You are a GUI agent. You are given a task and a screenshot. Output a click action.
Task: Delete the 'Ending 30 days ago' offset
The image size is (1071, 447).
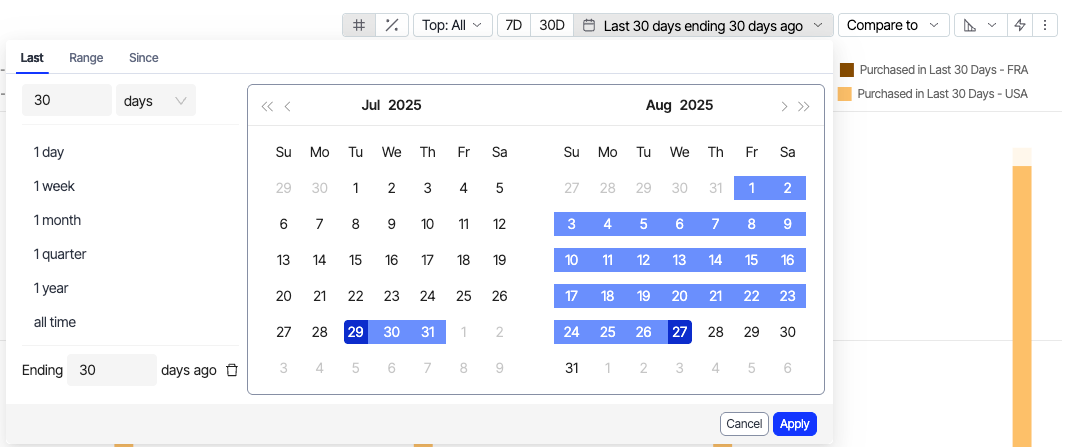click(x=232, y=370)
